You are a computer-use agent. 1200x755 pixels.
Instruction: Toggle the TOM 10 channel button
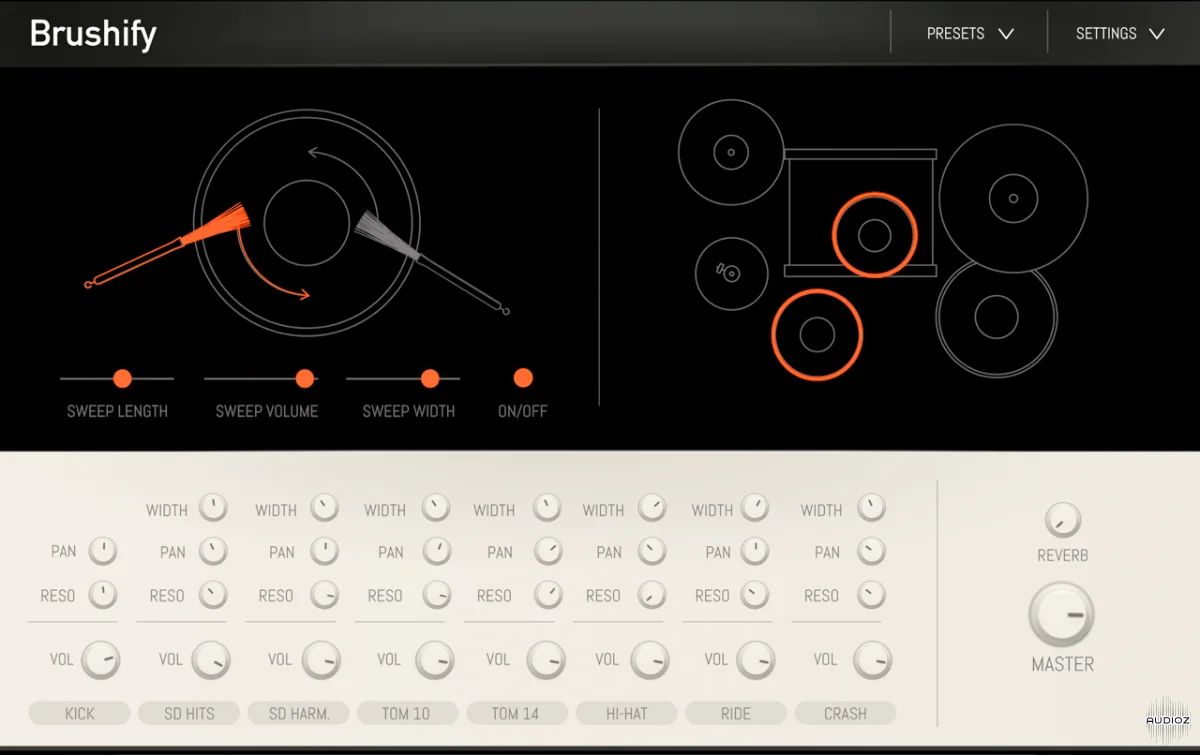point(406,713)
